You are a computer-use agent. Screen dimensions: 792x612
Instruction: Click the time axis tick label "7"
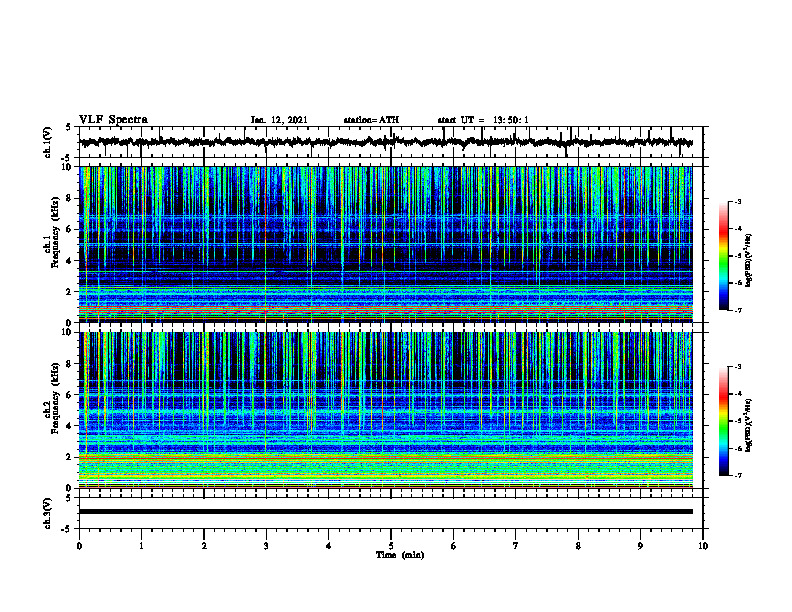click(x=516, y=546)
